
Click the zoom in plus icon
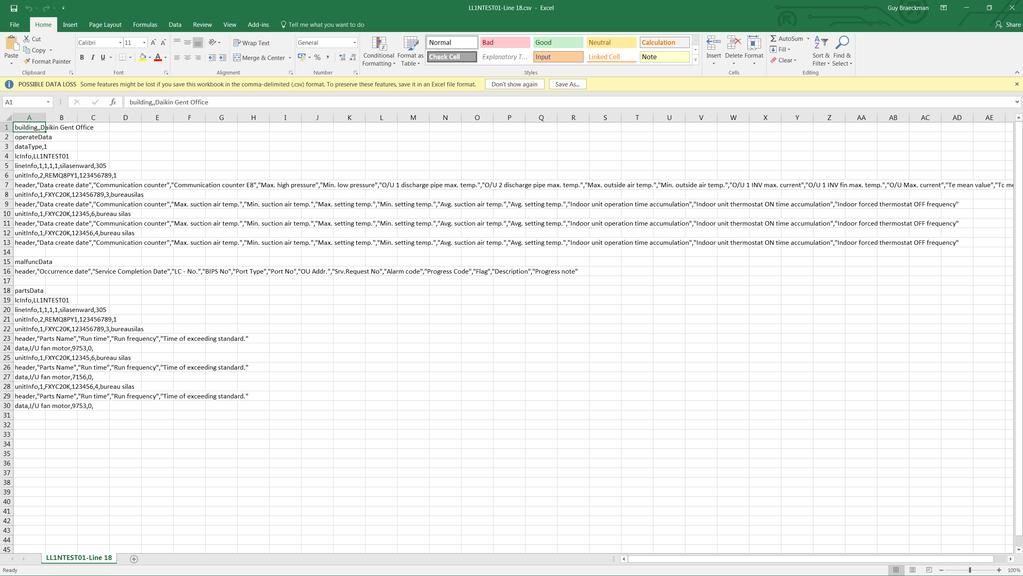coord(998,570)
